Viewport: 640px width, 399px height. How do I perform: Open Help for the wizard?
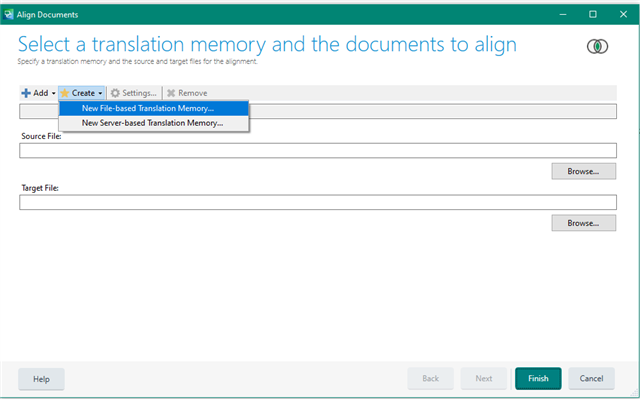click(x=41, y=379)
